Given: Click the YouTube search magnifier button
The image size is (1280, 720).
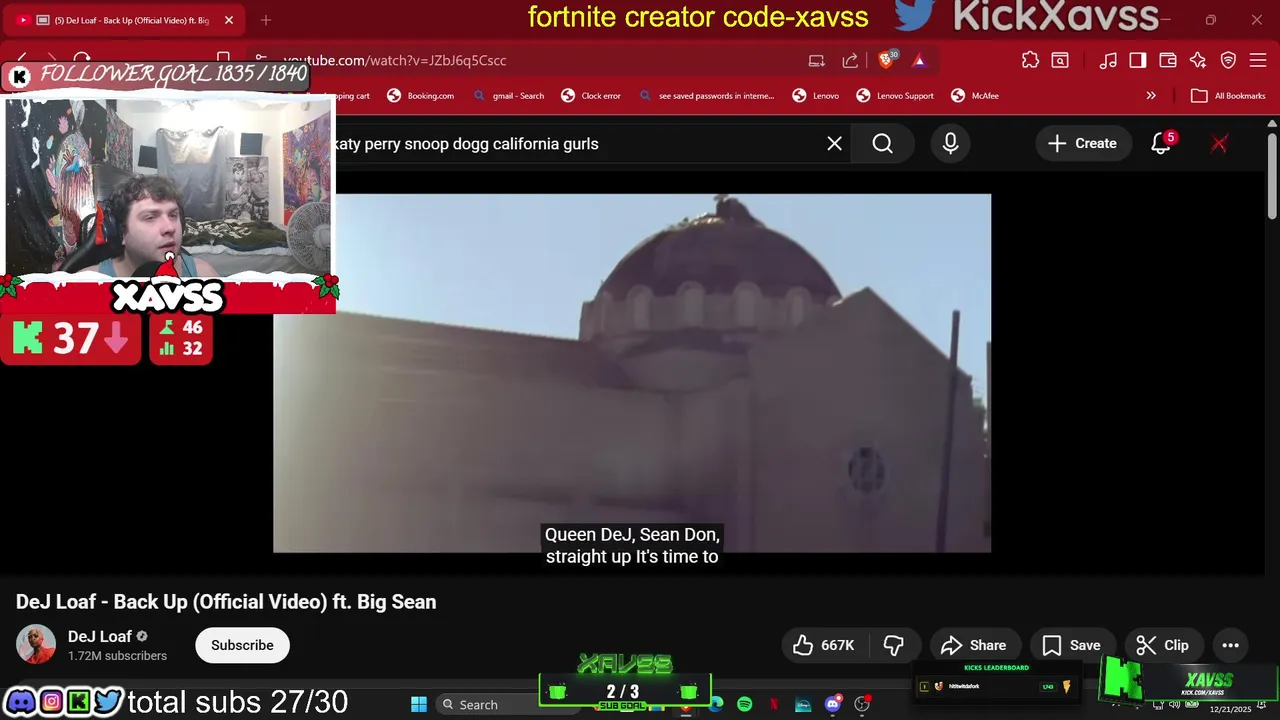Looking at the screenshot, I should pos(882,144).
